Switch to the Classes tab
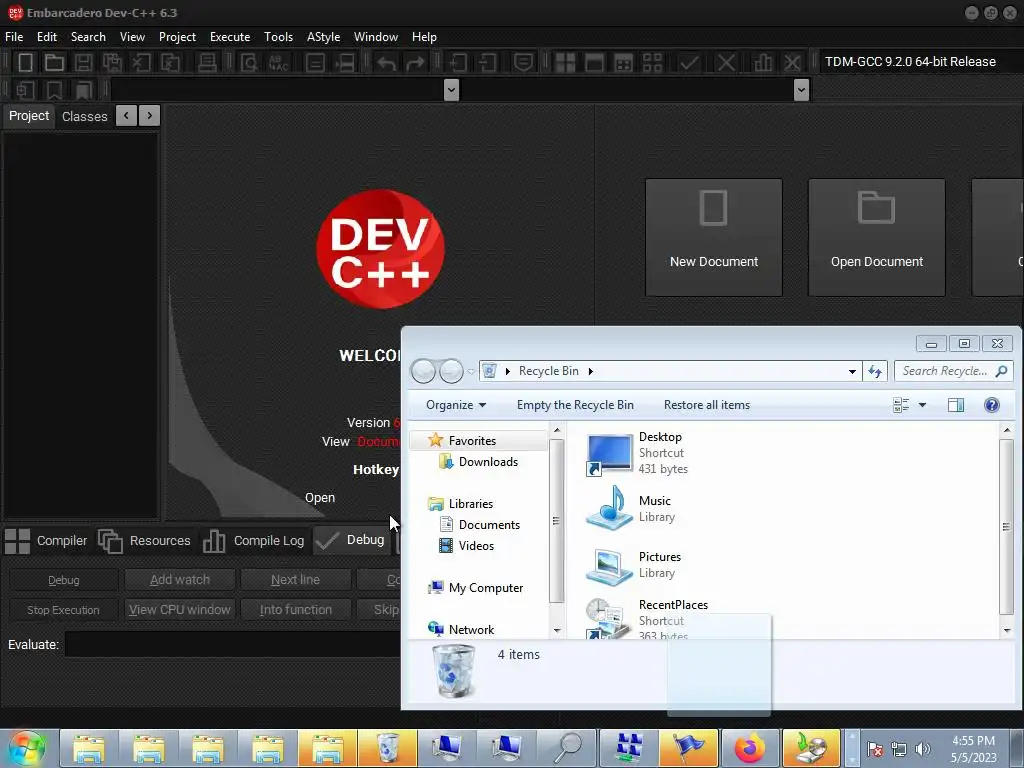 [84, 116]
